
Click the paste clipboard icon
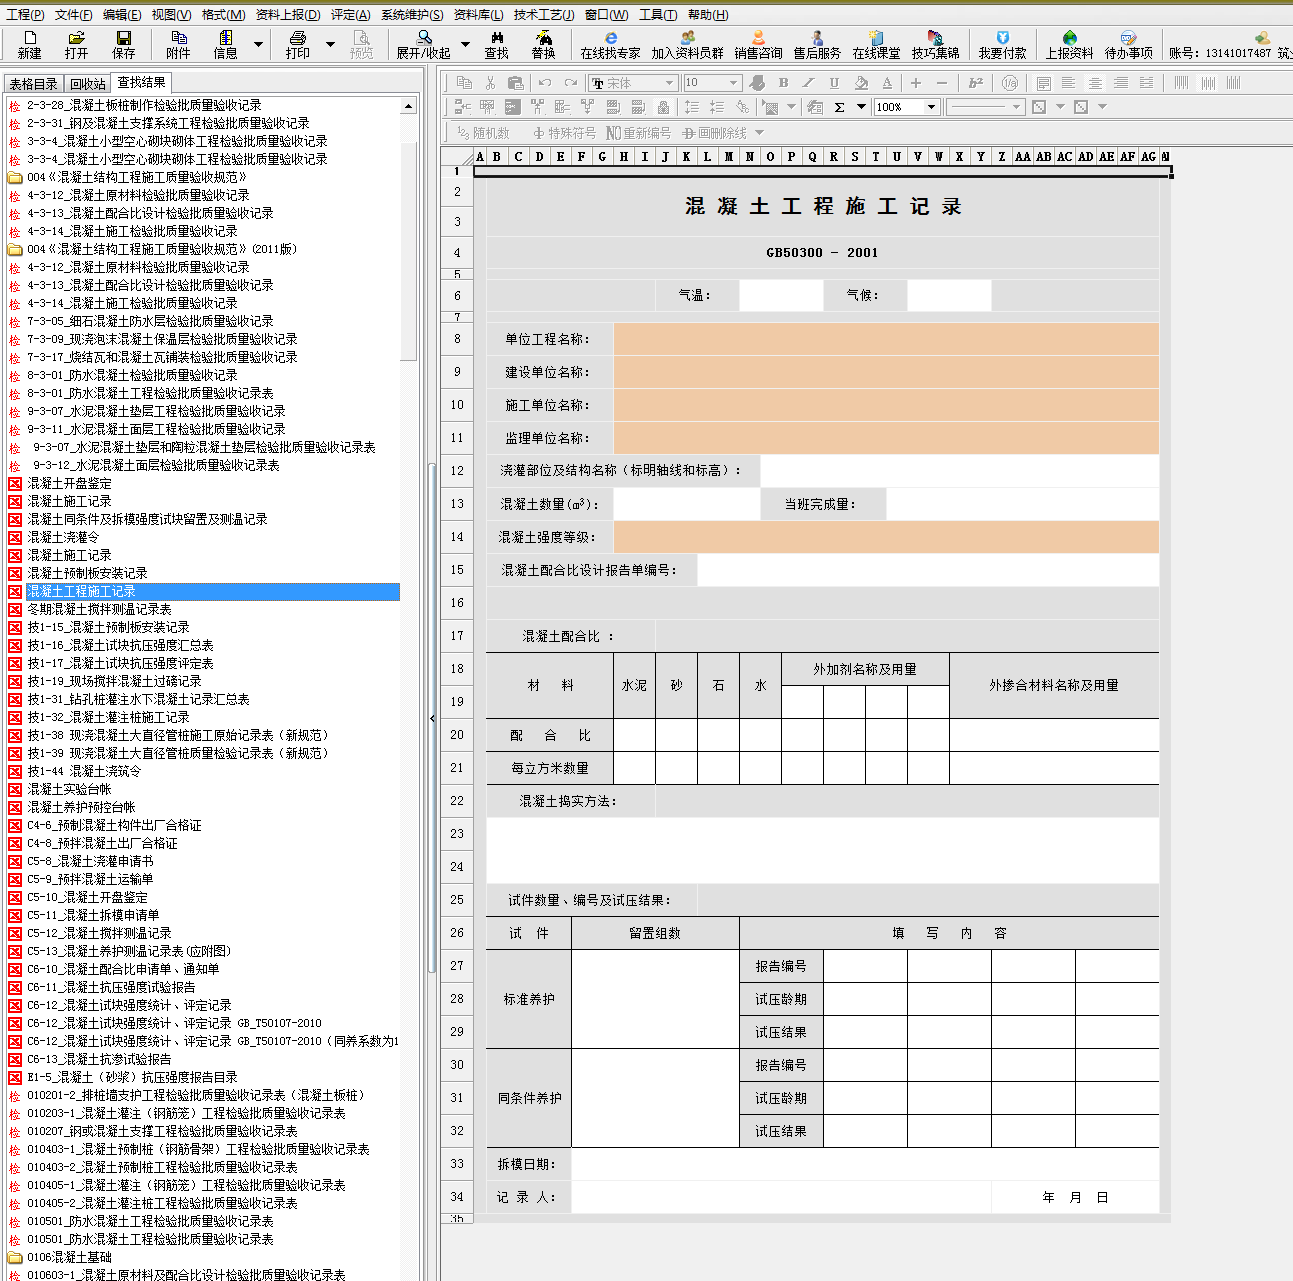[516, 83]
